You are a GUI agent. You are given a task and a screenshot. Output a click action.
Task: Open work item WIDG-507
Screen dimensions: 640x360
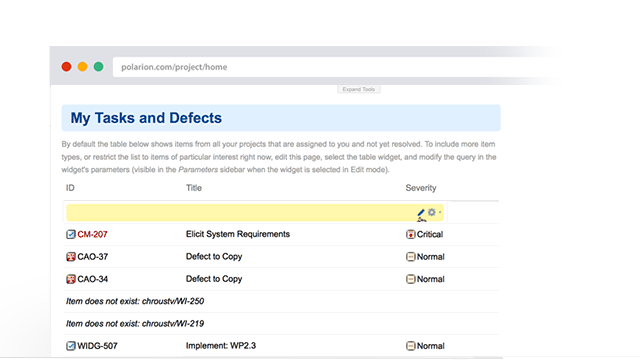click(x=97, y=346)
